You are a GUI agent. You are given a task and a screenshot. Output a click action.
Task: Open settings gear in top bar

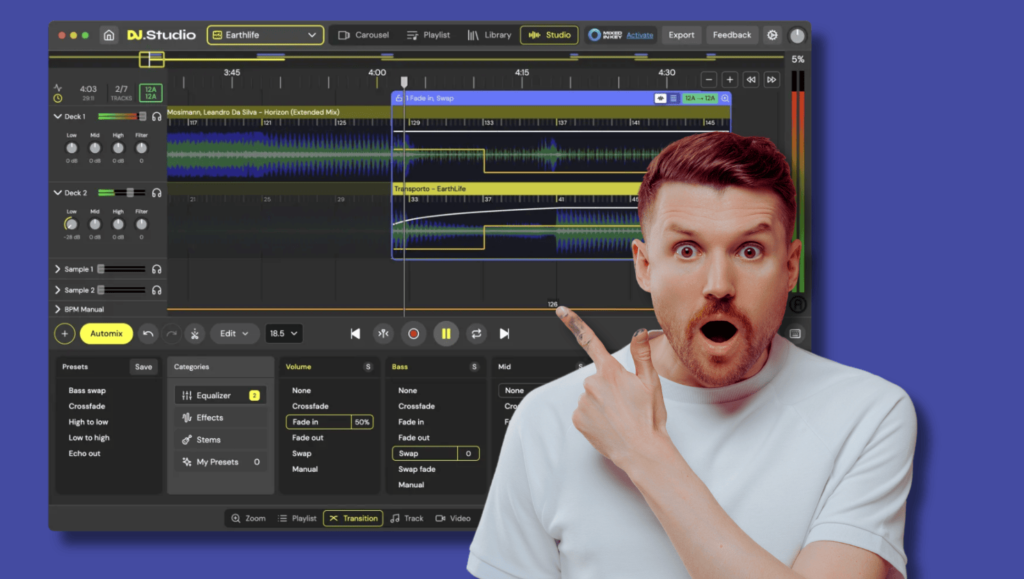tap(773, 35)
